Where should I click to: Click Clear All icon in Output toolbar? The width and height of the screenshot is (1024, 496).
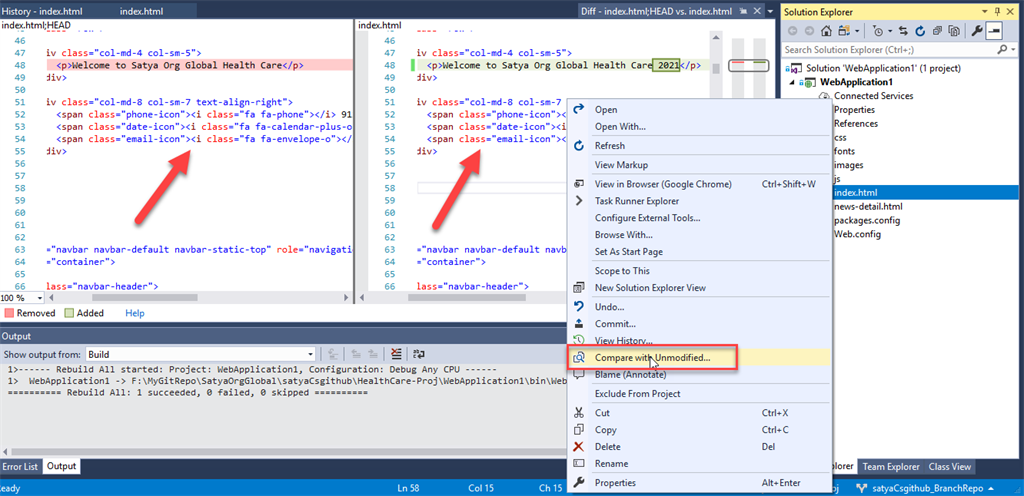(397, 354)
